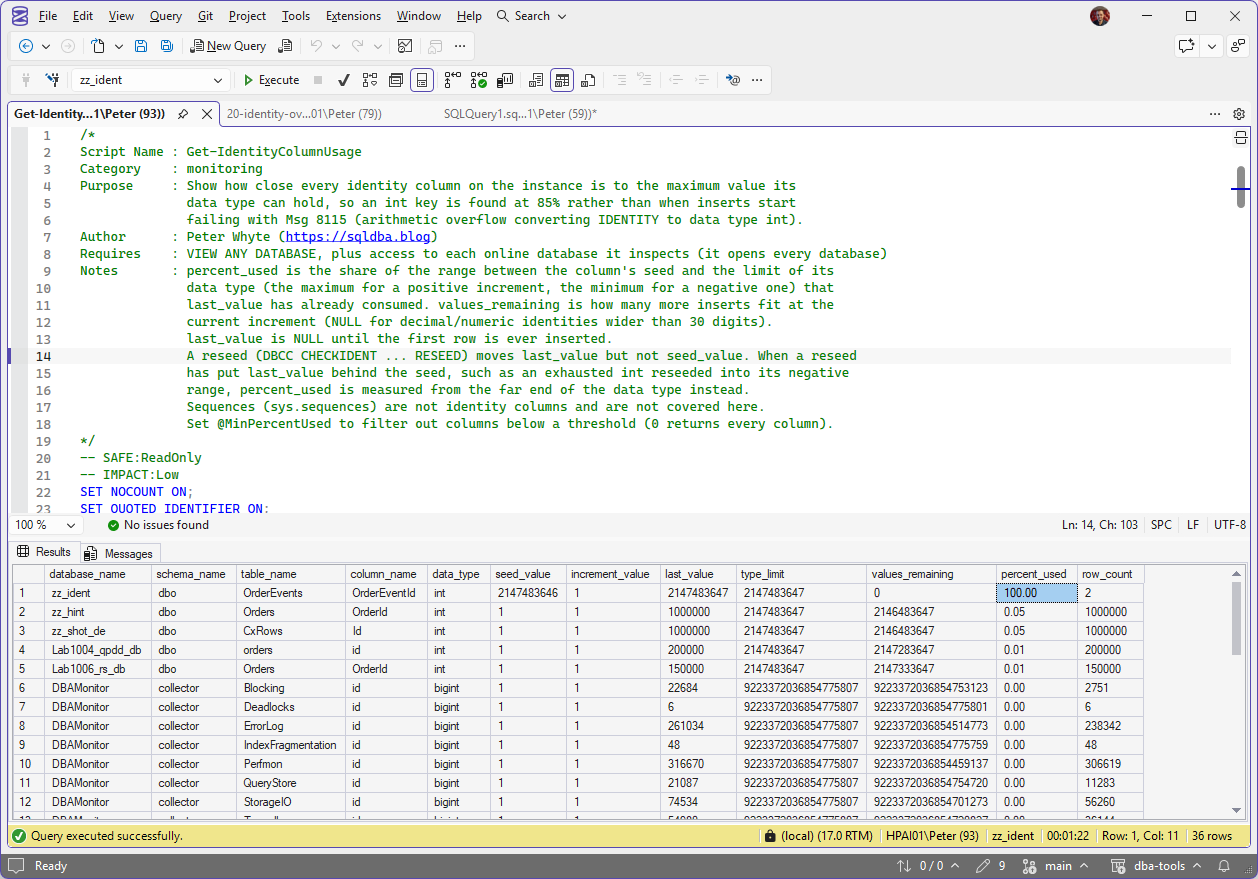Pin the Get-Identity tab with pin icon
Image resolution: width=1258 pixels, height=879 pixels.
(183, 114)
